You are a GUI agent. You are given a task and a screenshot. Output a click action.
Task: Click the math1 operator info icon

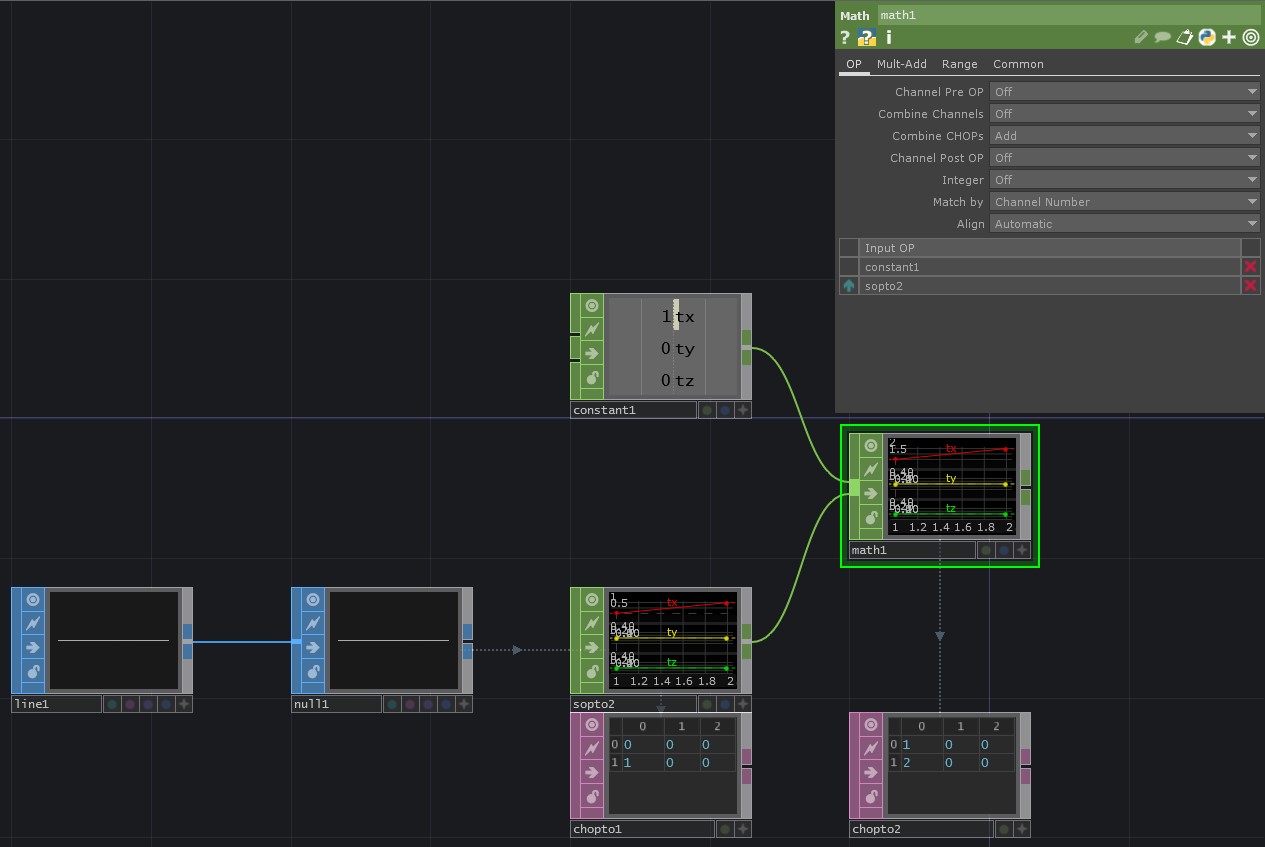(x=888, y=38)
